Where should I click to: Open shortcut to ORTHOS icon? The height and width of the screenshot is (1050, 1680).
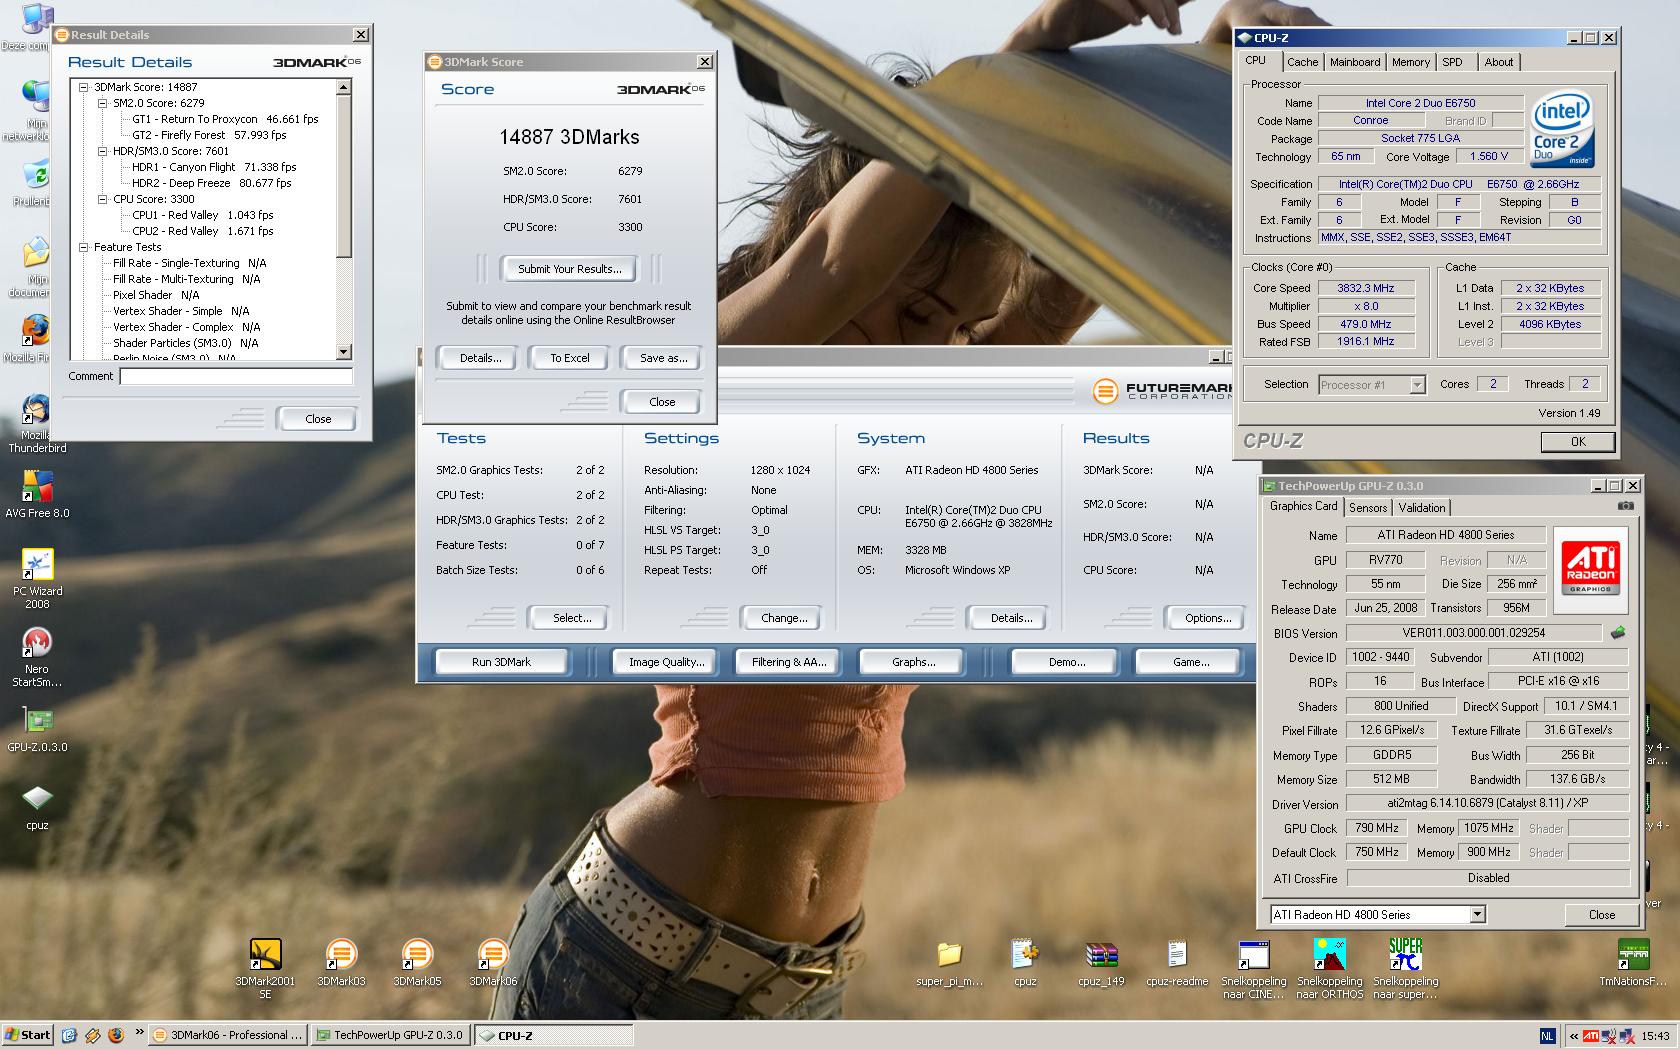pos(1329,956)
